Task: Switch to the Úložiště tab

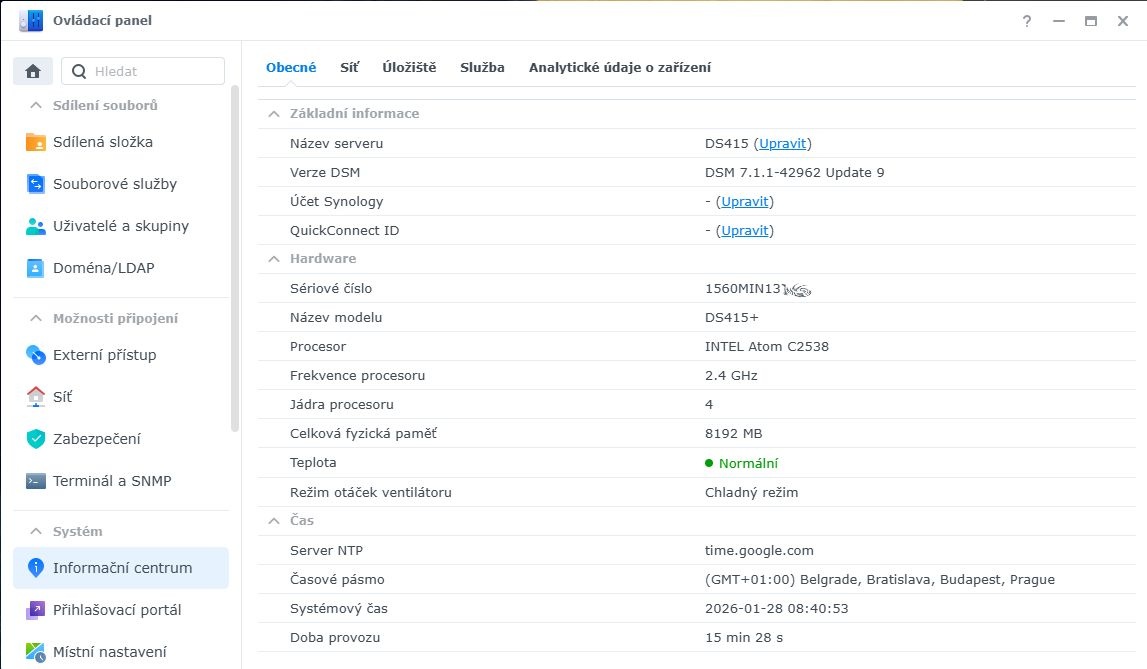Action: (408, 67)
